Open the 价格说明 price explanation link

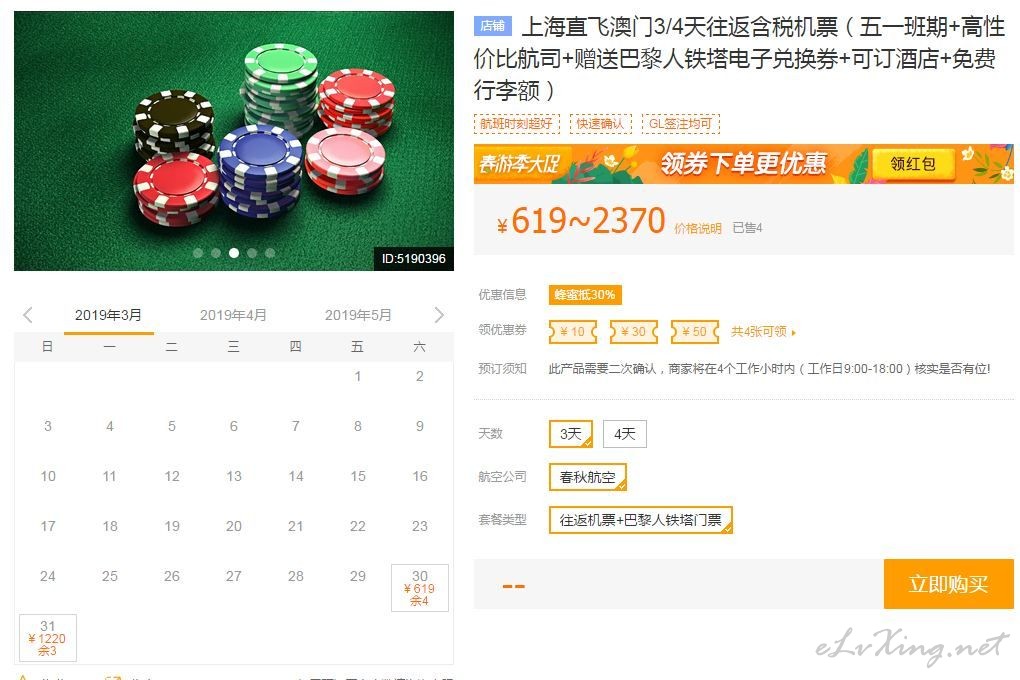click(x=697, y=228)
